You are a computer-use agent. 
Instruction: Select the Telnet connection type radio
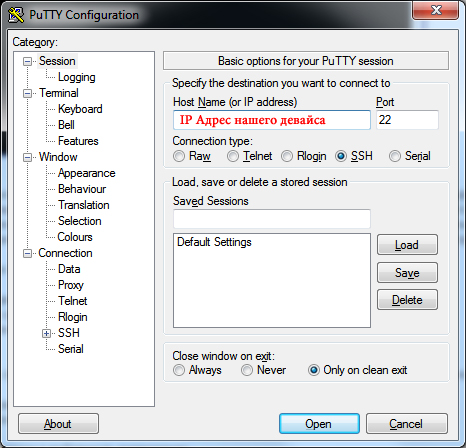tap(233, 156)
